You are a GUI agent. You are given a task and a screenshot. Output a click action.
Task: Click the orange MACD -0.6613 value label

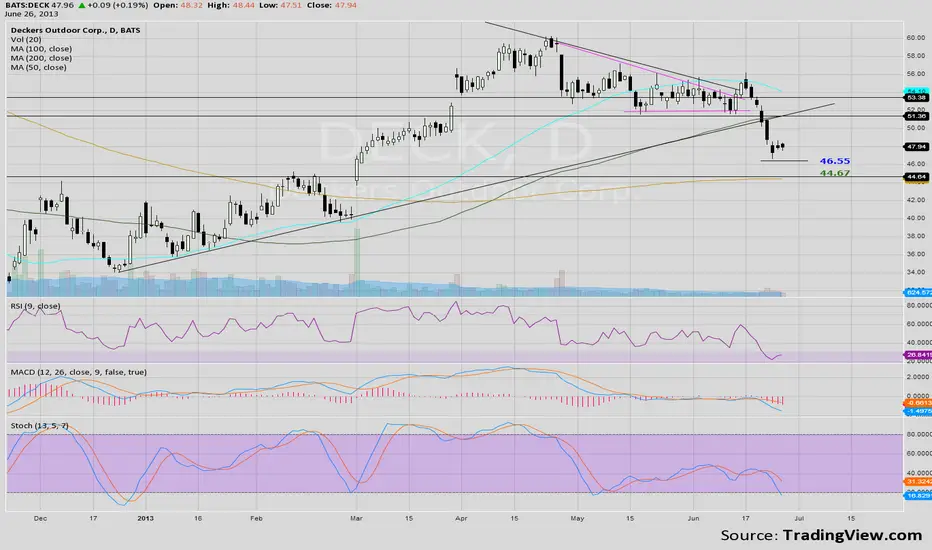(918, 403)
